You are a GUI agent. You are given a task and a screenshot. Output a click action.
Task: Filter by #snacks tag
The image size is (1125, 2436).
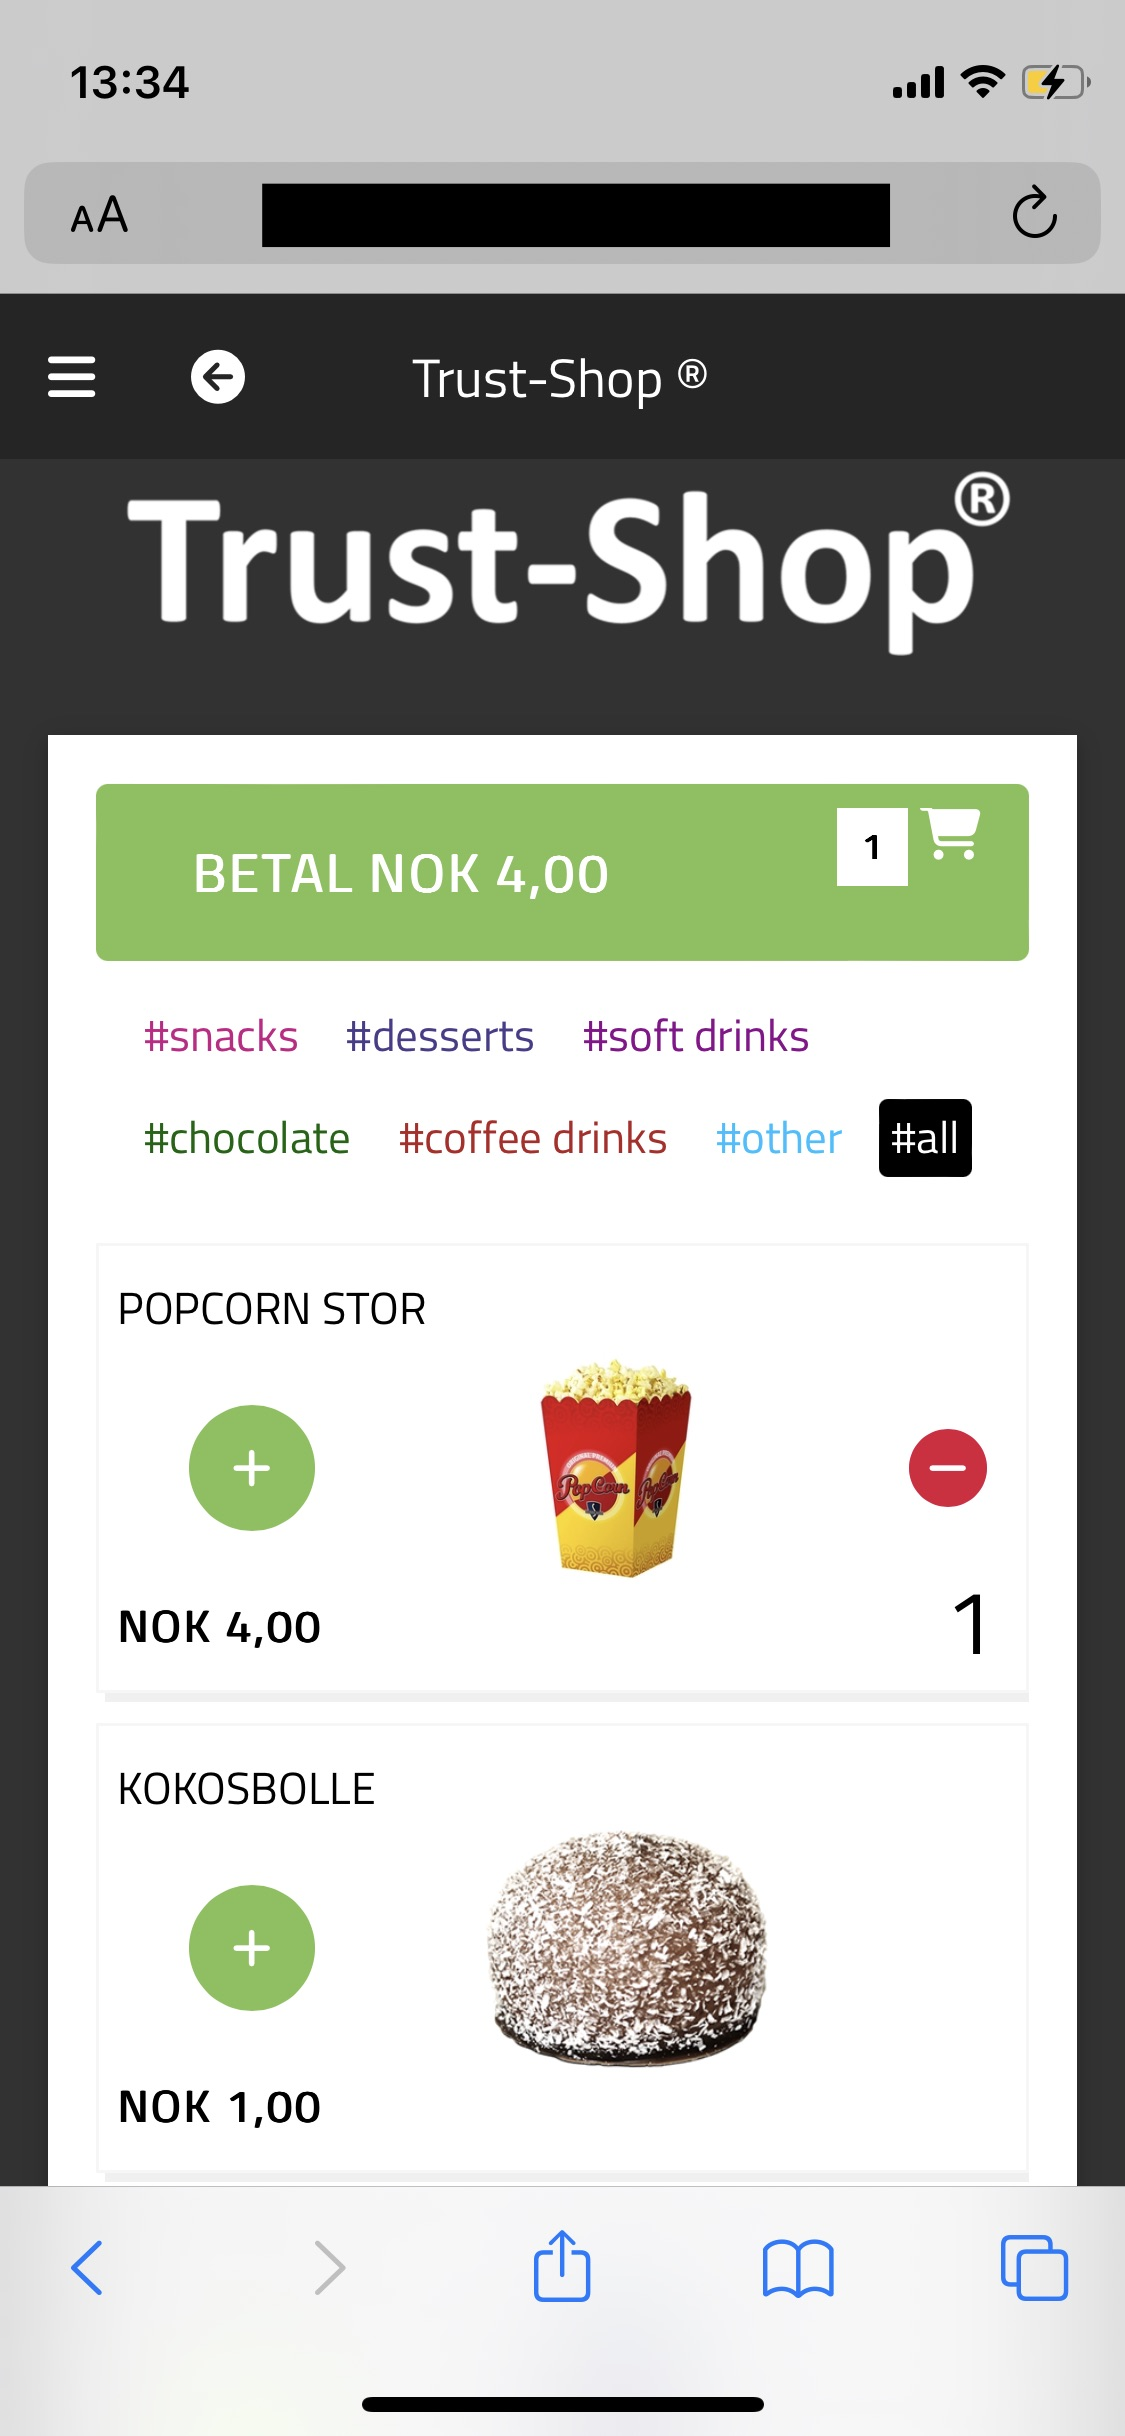click(x=221, y=1037)
